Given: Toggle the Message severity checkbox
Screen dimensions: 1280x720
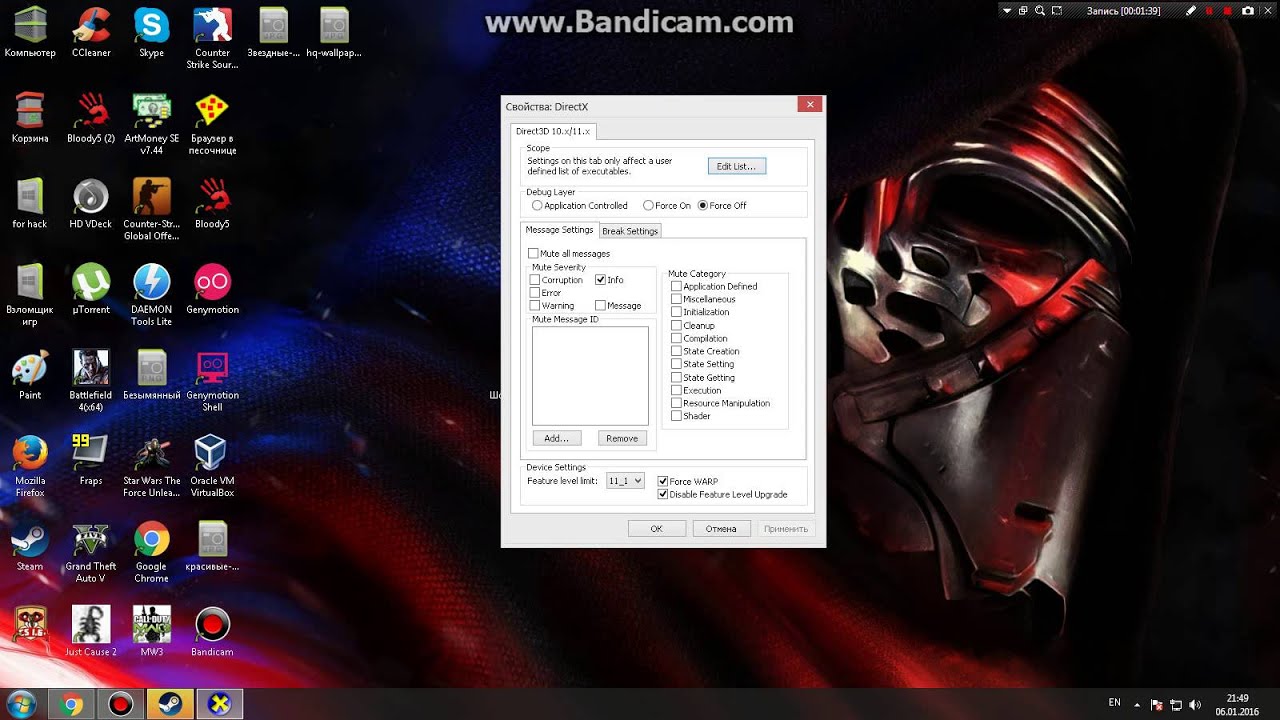Looking at the screenshot, I should (x=601, y=306).
